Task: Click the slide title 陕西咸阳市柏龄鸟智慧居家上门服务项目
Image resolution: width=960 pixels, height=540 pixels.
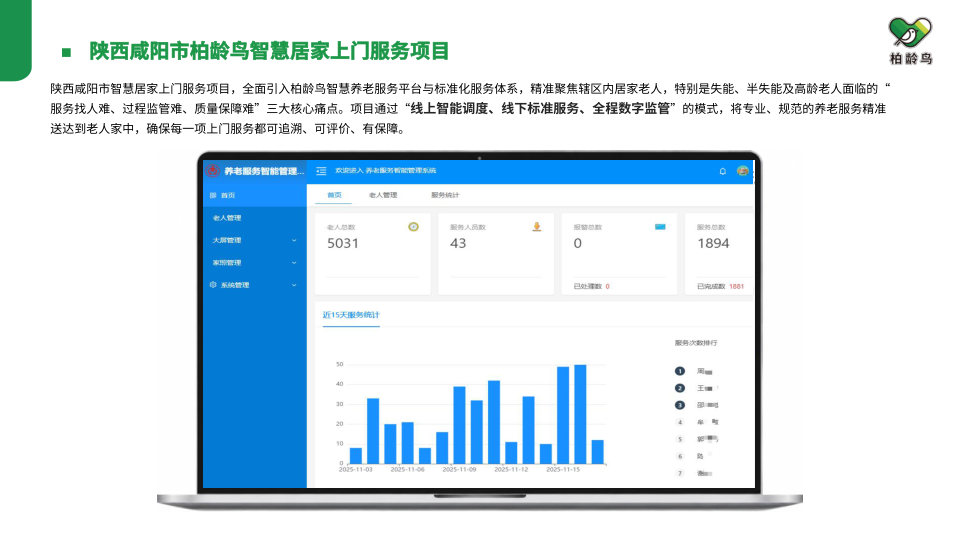Action: [269, 51]
